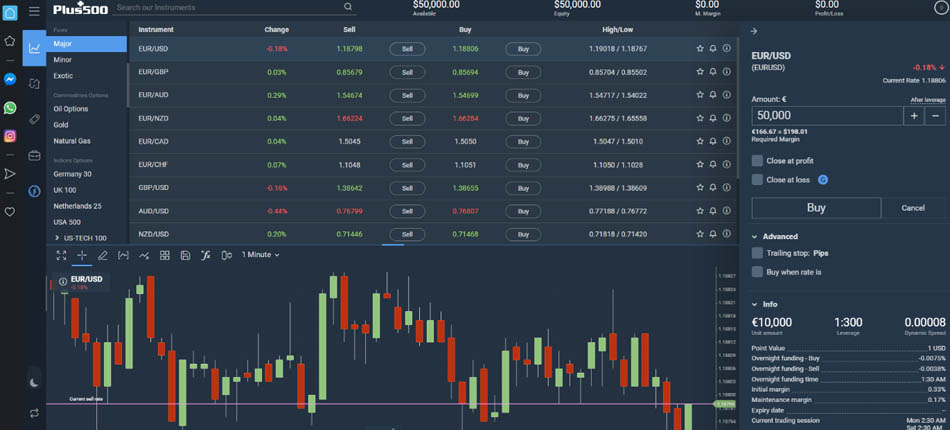
Task: Select the Minor forex category
Action: coord(62,60)
